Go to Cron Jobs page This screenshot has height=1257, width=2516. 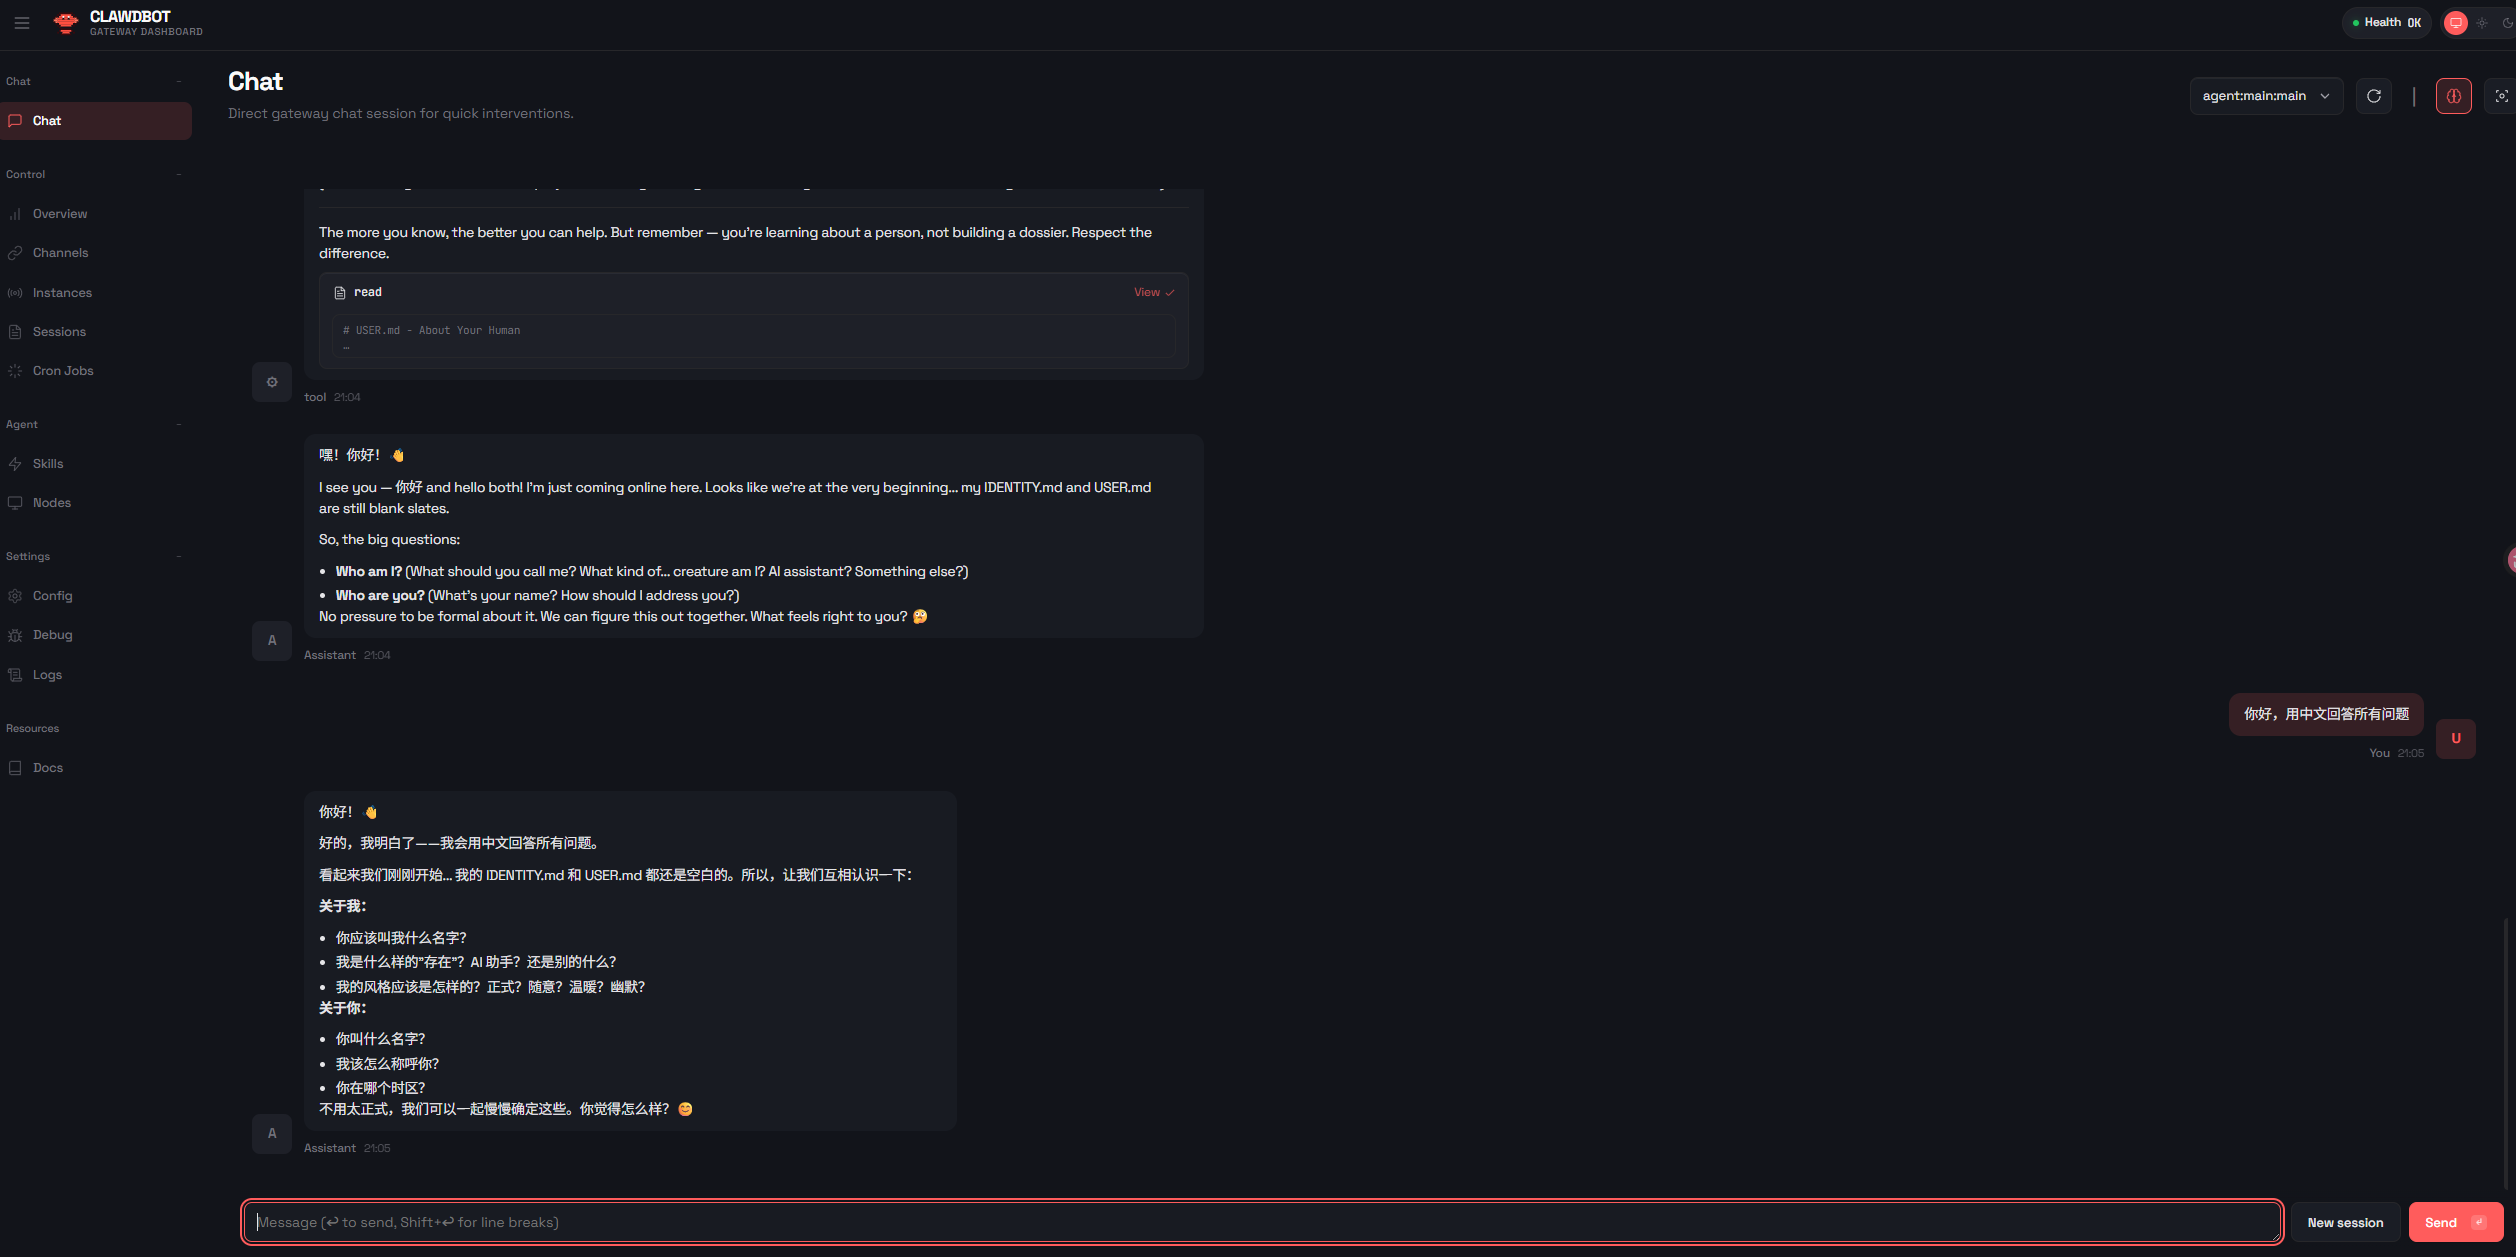click(x=63, y=371)
